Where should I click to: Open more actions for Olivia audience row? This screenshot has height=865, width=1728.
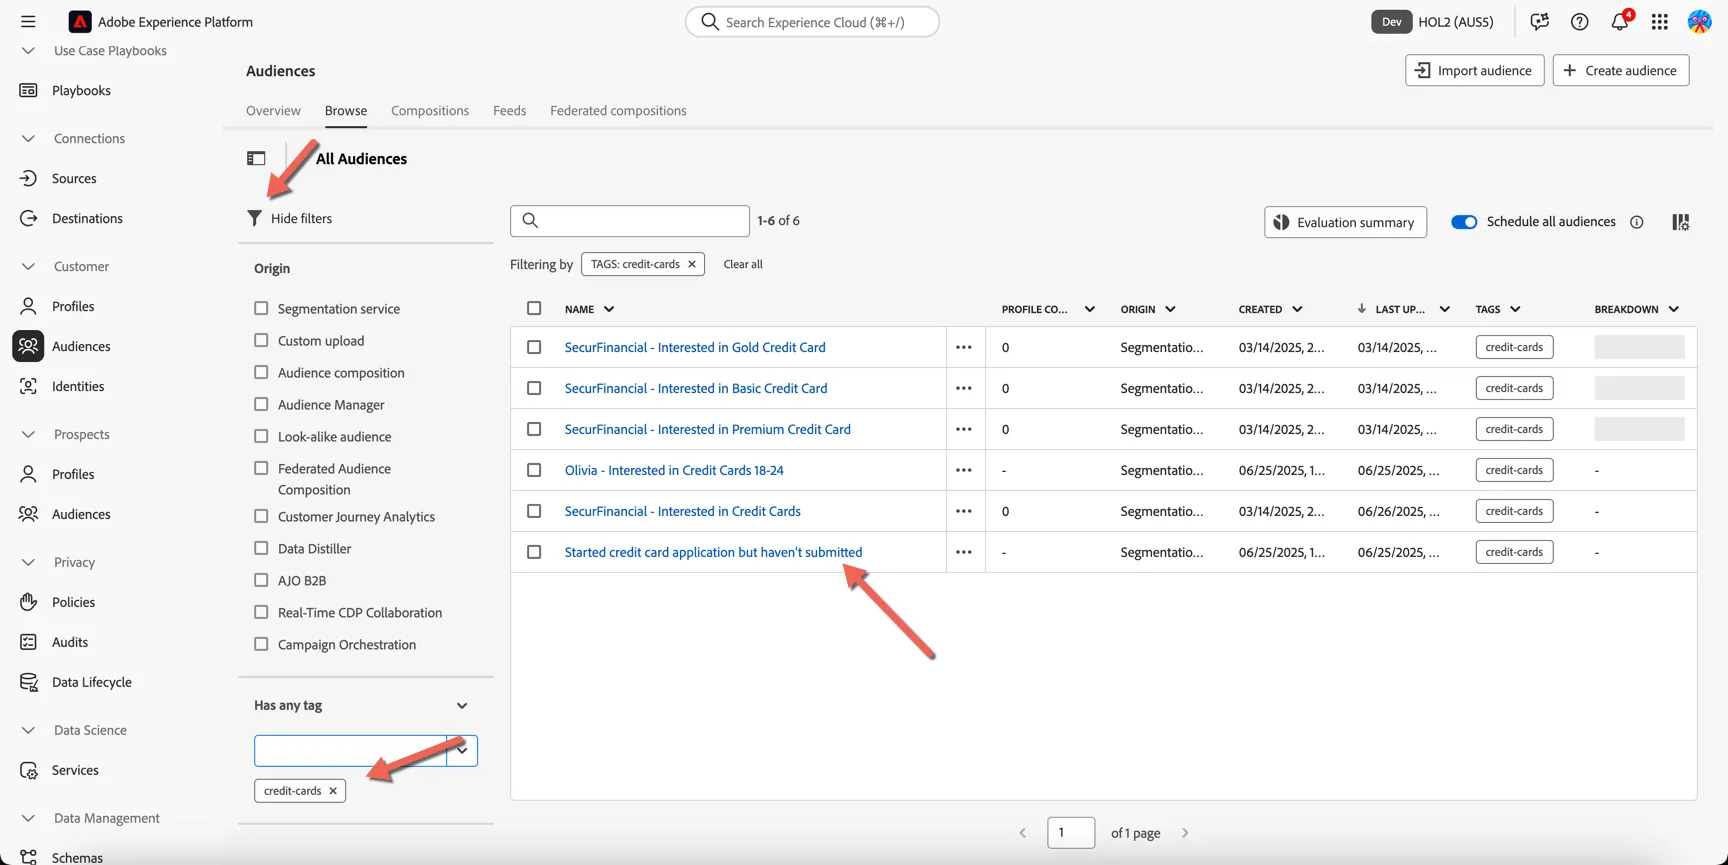[964, 470]
